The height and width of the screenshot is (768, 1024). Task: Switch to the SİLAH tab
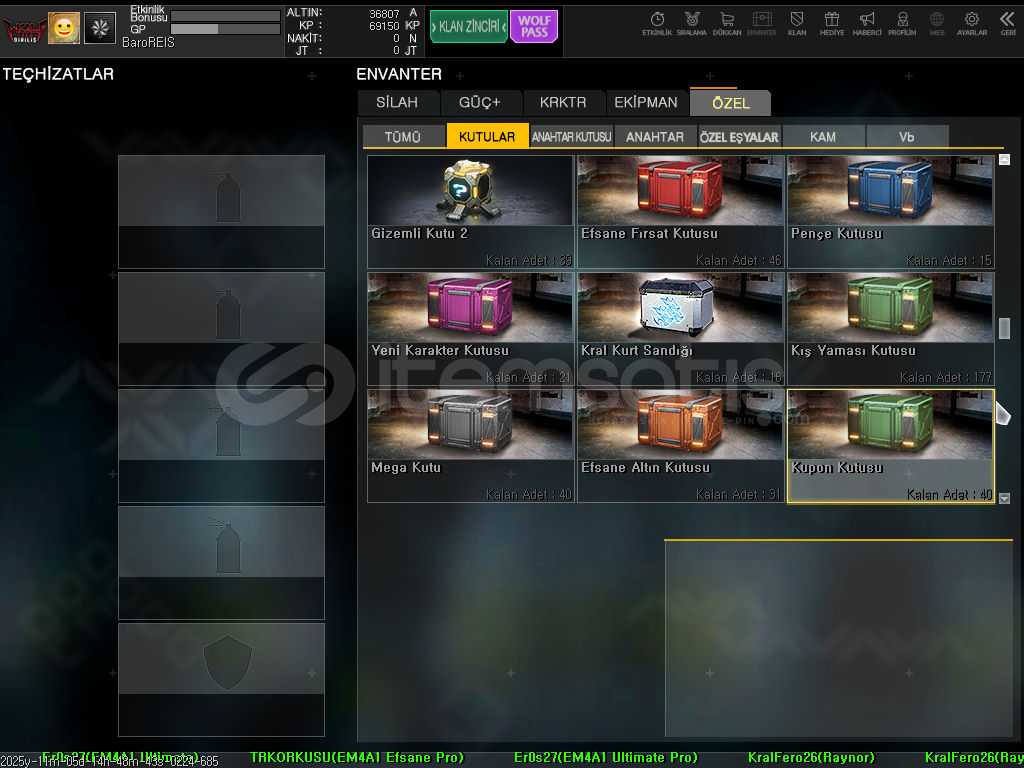tap(397, 103)
